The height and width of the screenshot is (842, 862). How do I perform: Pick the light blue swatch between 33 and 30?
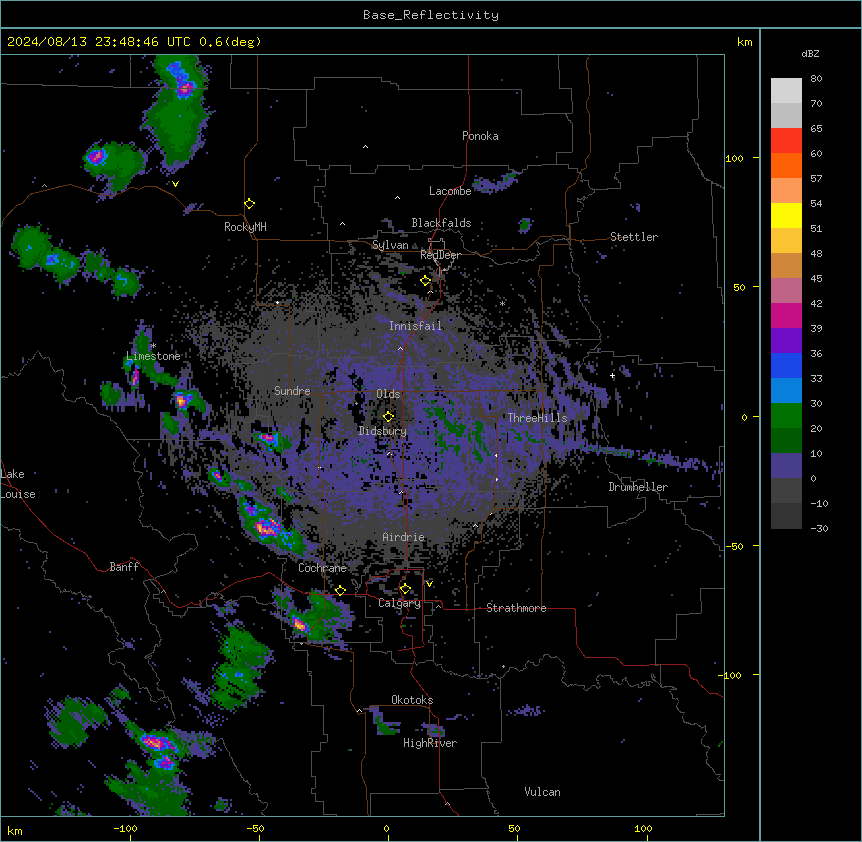coord(786,391)
